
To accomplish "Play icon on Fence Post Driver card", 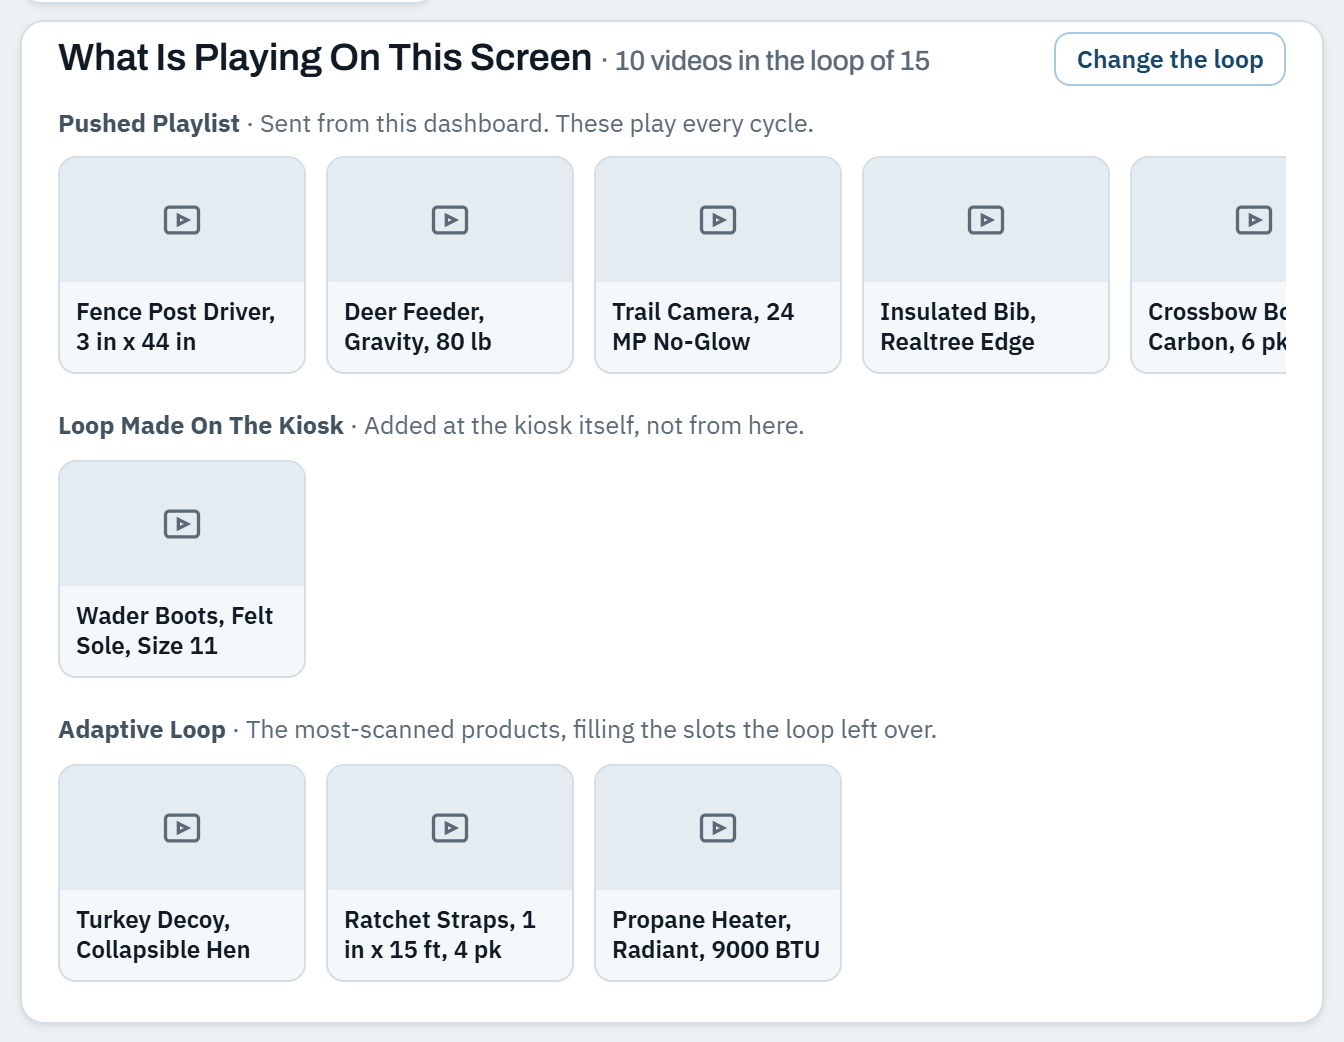I will [182, 220].
